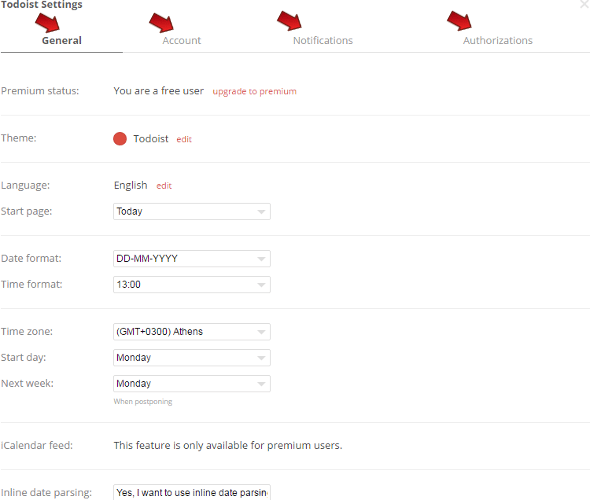Image resolution: width=590 pixels, height=500 pixels.
Task: Click the 'Premium status:' label
Action: pos(40,91)
